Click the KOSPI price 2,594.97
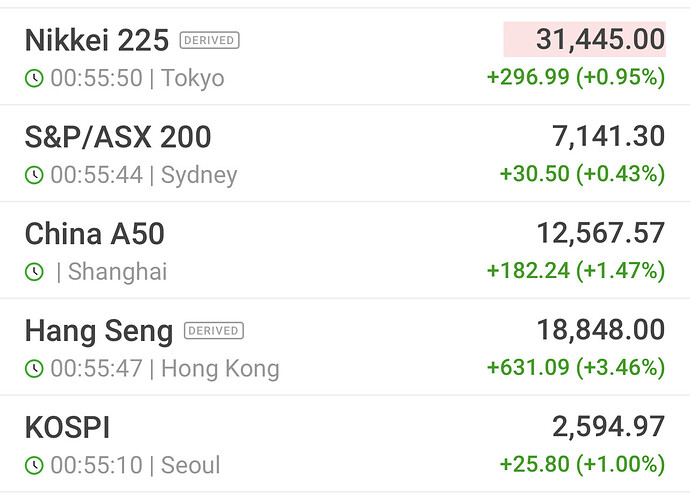 608,428
